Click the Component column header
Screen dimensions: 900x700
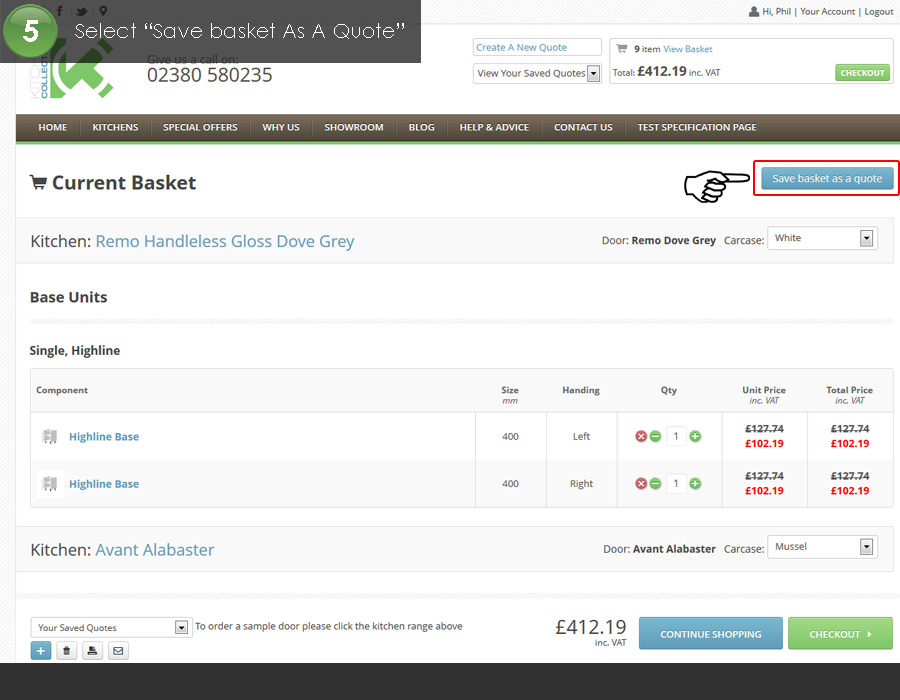tap(62, 390)
